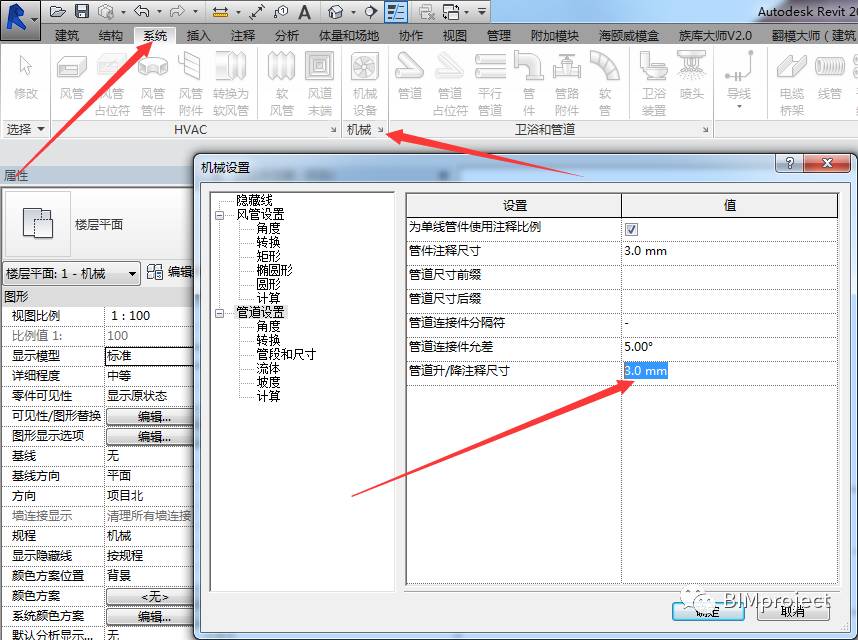Image resolution: width=858 pixels, height=640 pixels.
Task: Select the Parallel Pipes tool (平行管道)
Action: click(490, 84)
